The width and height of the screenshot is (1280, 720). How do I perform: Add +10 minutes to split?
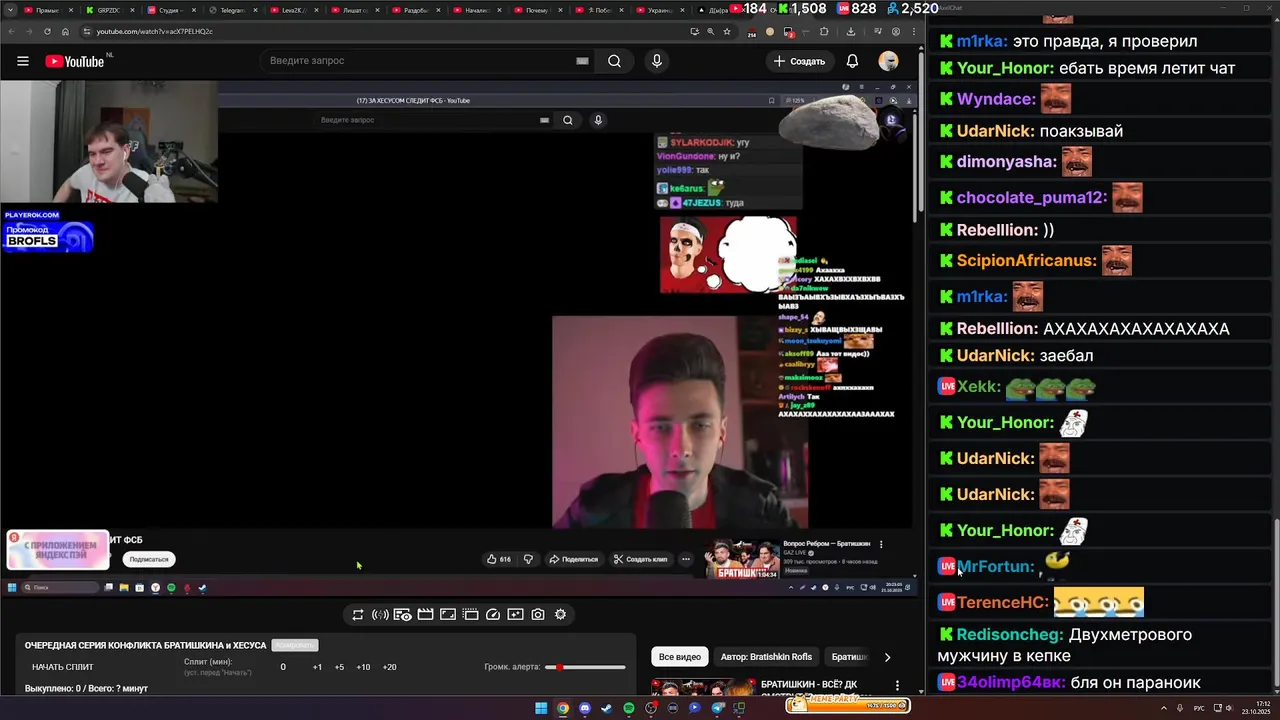[x=363, y=667]
